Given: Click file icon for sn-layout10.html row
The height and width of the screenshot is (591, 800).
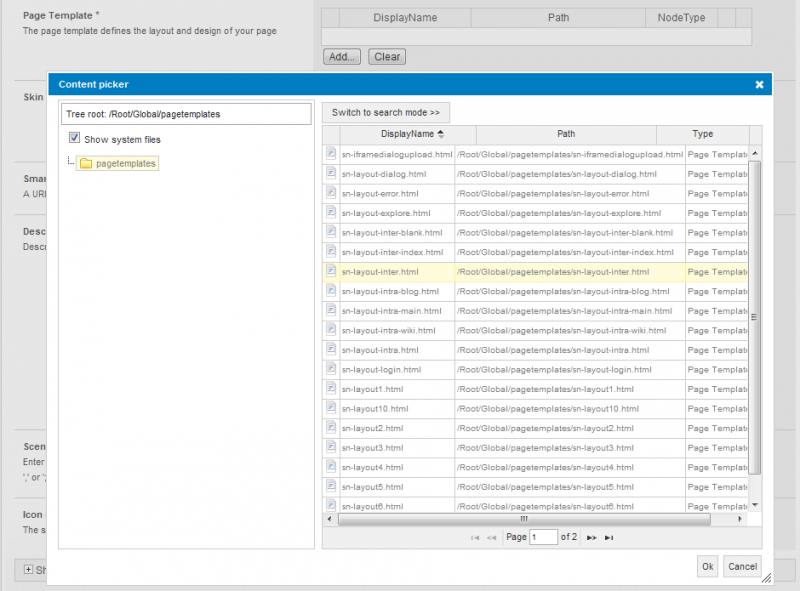Looking at the screenshot, I should coord(331,408).
